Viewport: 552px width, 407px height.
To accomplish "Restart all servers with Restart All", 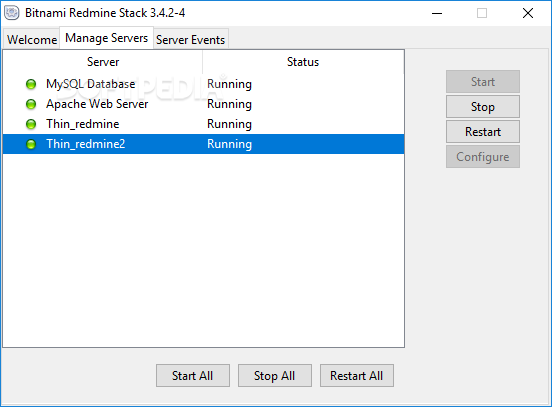I will point(357,376).
